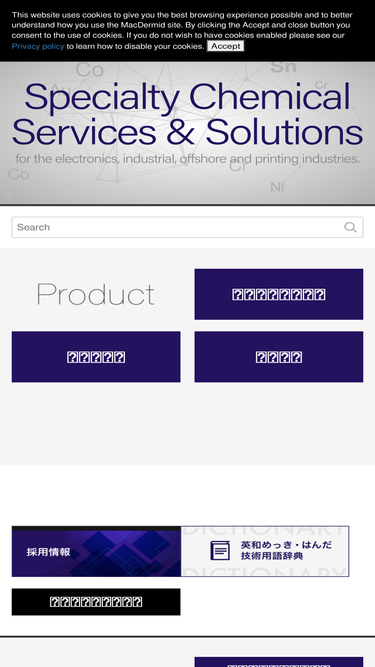Focus the Search input field
375x667 pixels.
click(x=187, y=227)
